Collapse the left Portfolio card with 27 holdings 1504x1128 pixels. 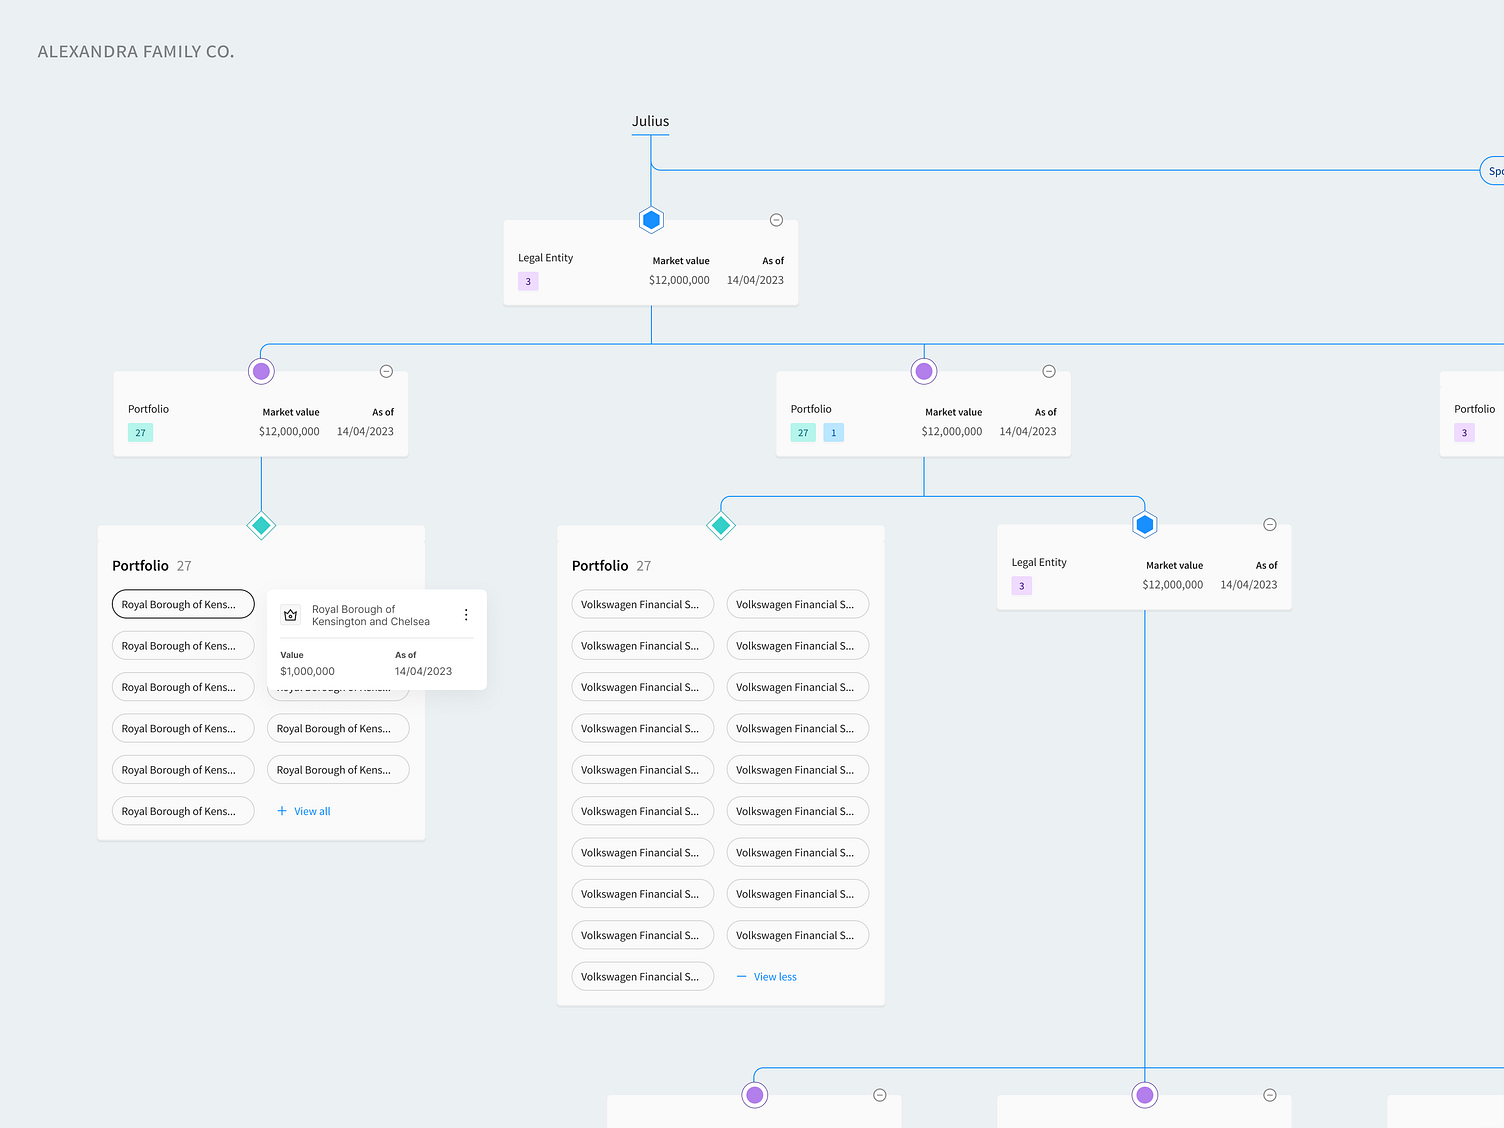click(x=386, y=371)
